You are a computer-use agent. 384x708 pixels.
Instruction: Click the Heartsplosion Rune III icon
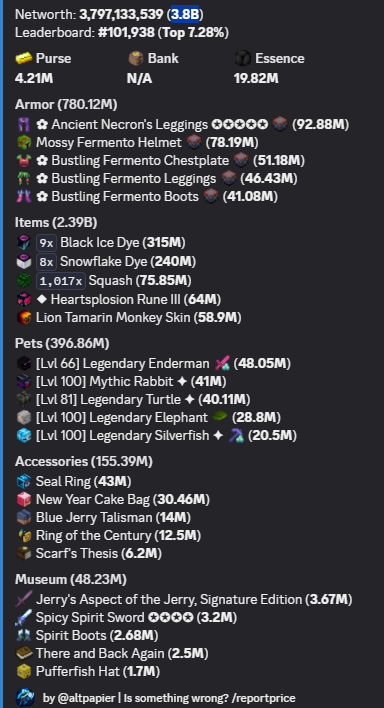pyautogui.click(x=23, y=299)
